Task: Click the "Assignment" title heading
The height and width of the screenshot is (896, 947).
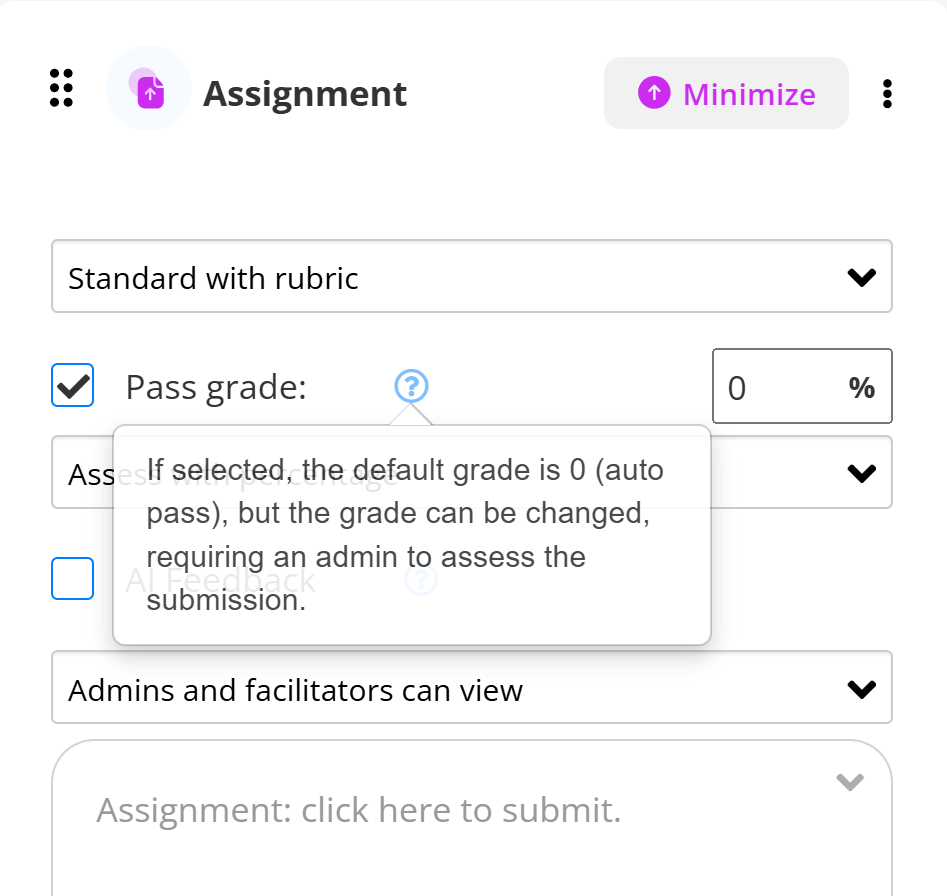Action: 305,94
